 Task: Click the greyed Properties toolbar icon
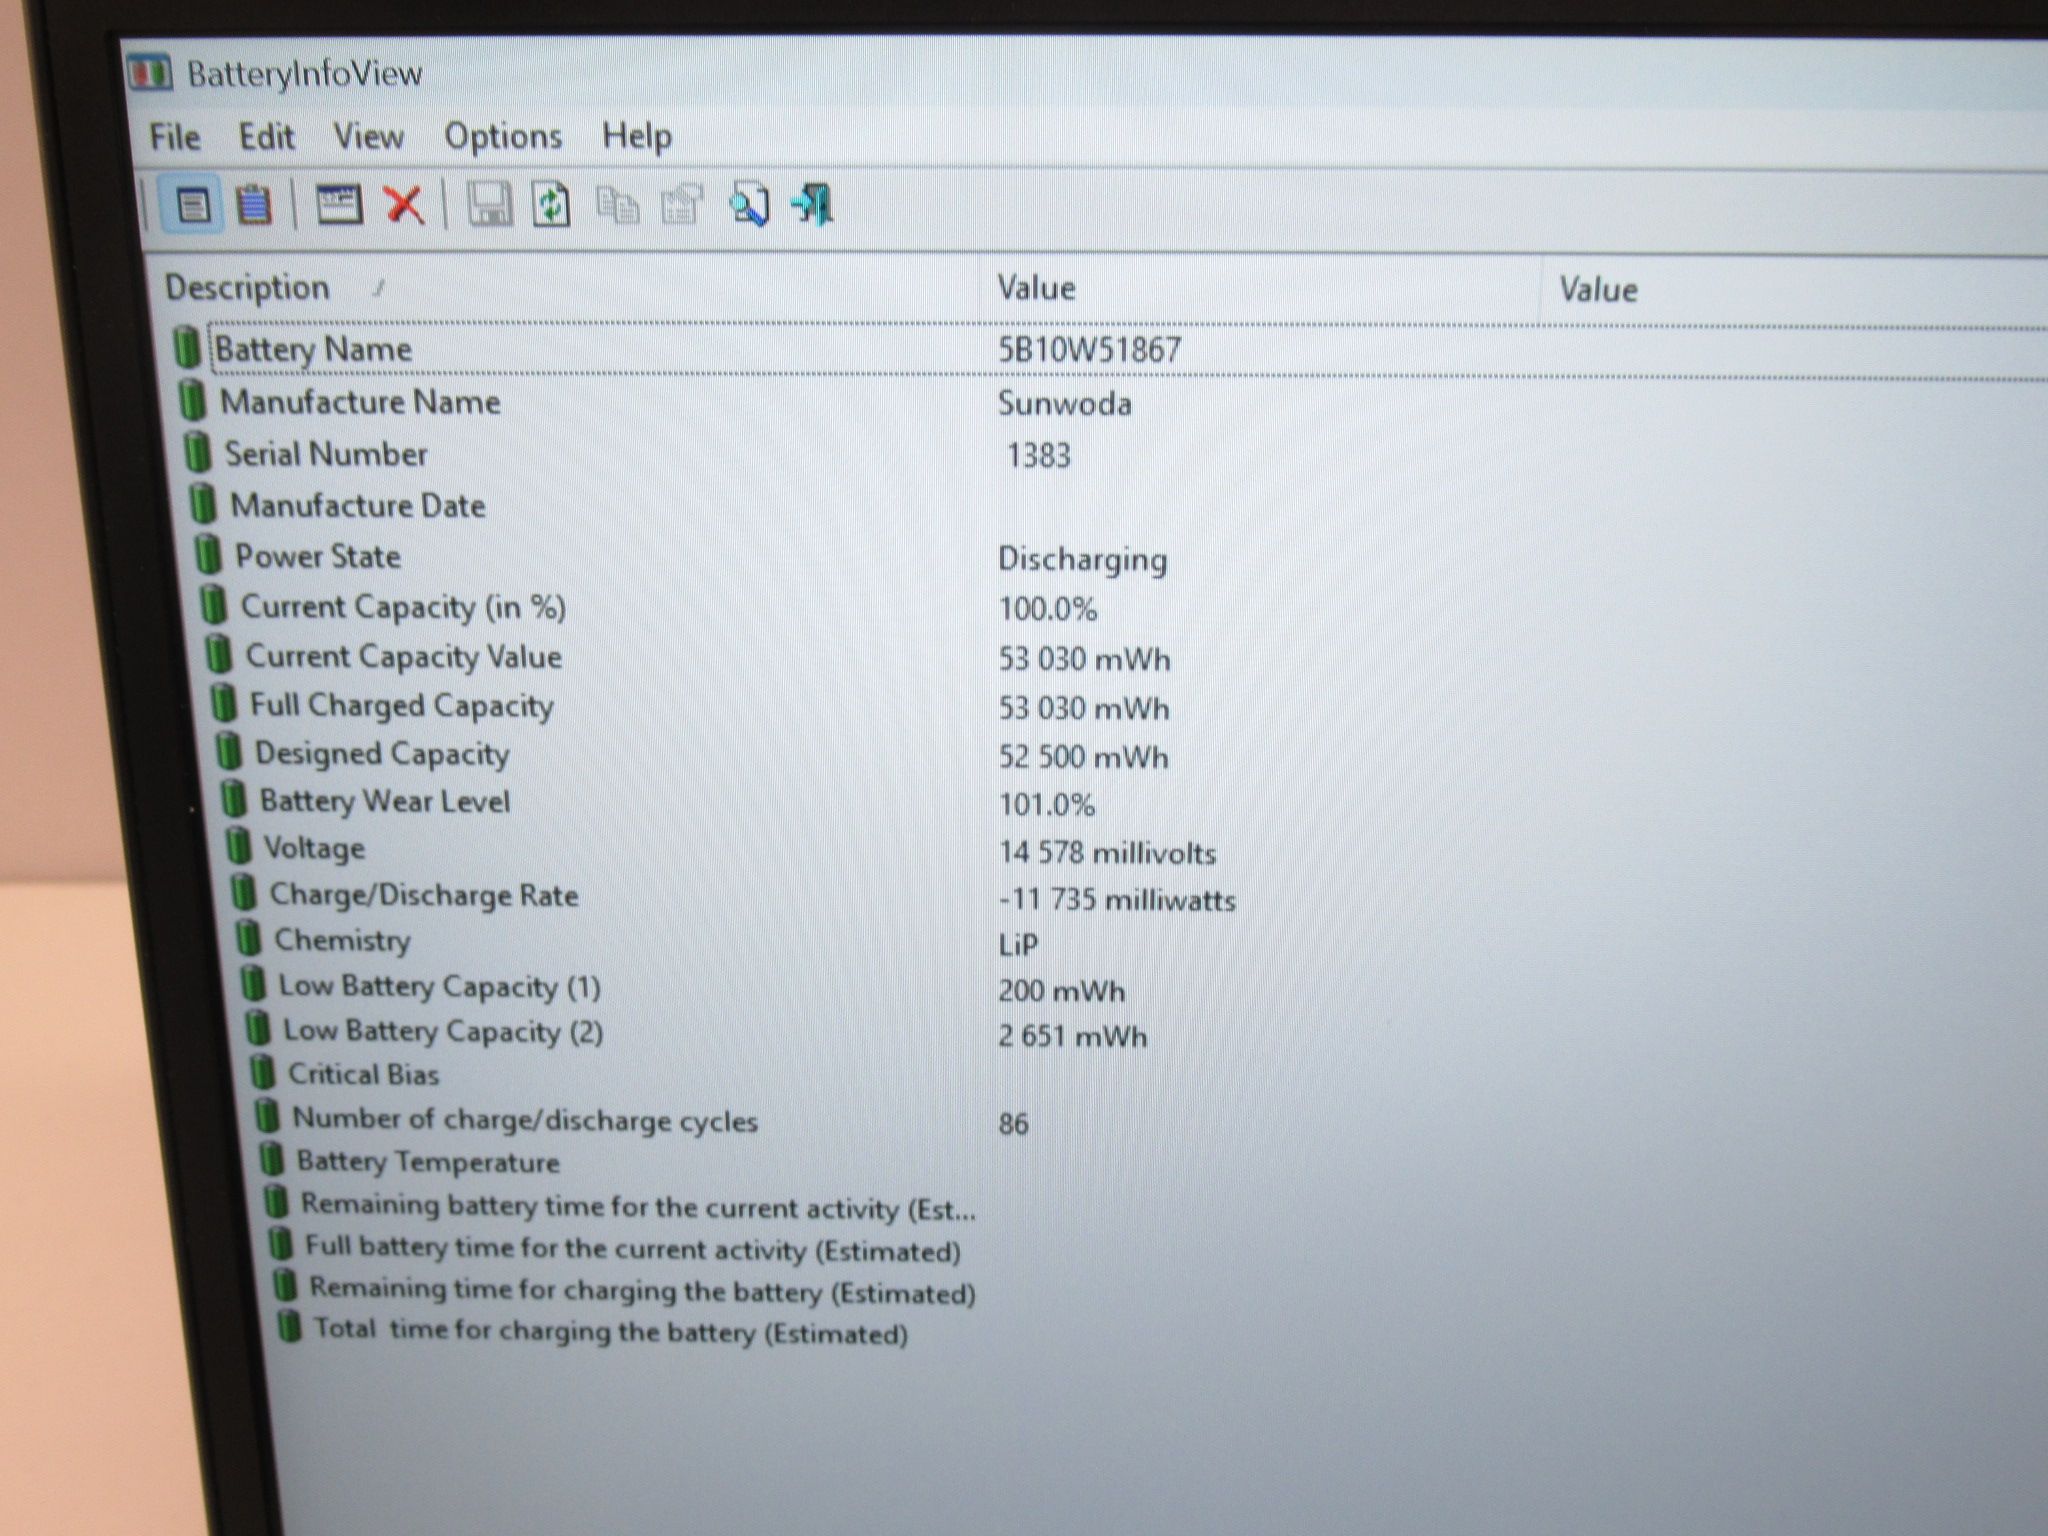coord(682,205)
